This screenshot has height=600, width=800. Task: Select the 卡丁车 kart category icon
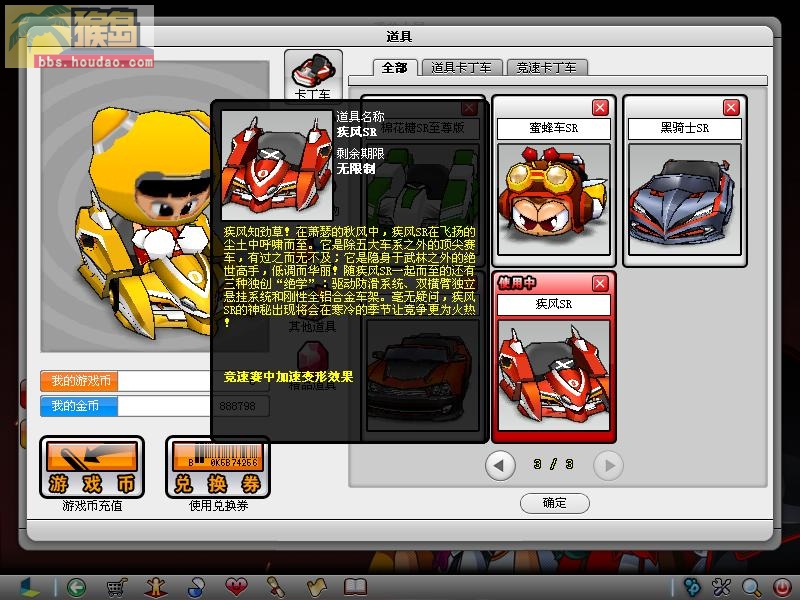[313, 76]
